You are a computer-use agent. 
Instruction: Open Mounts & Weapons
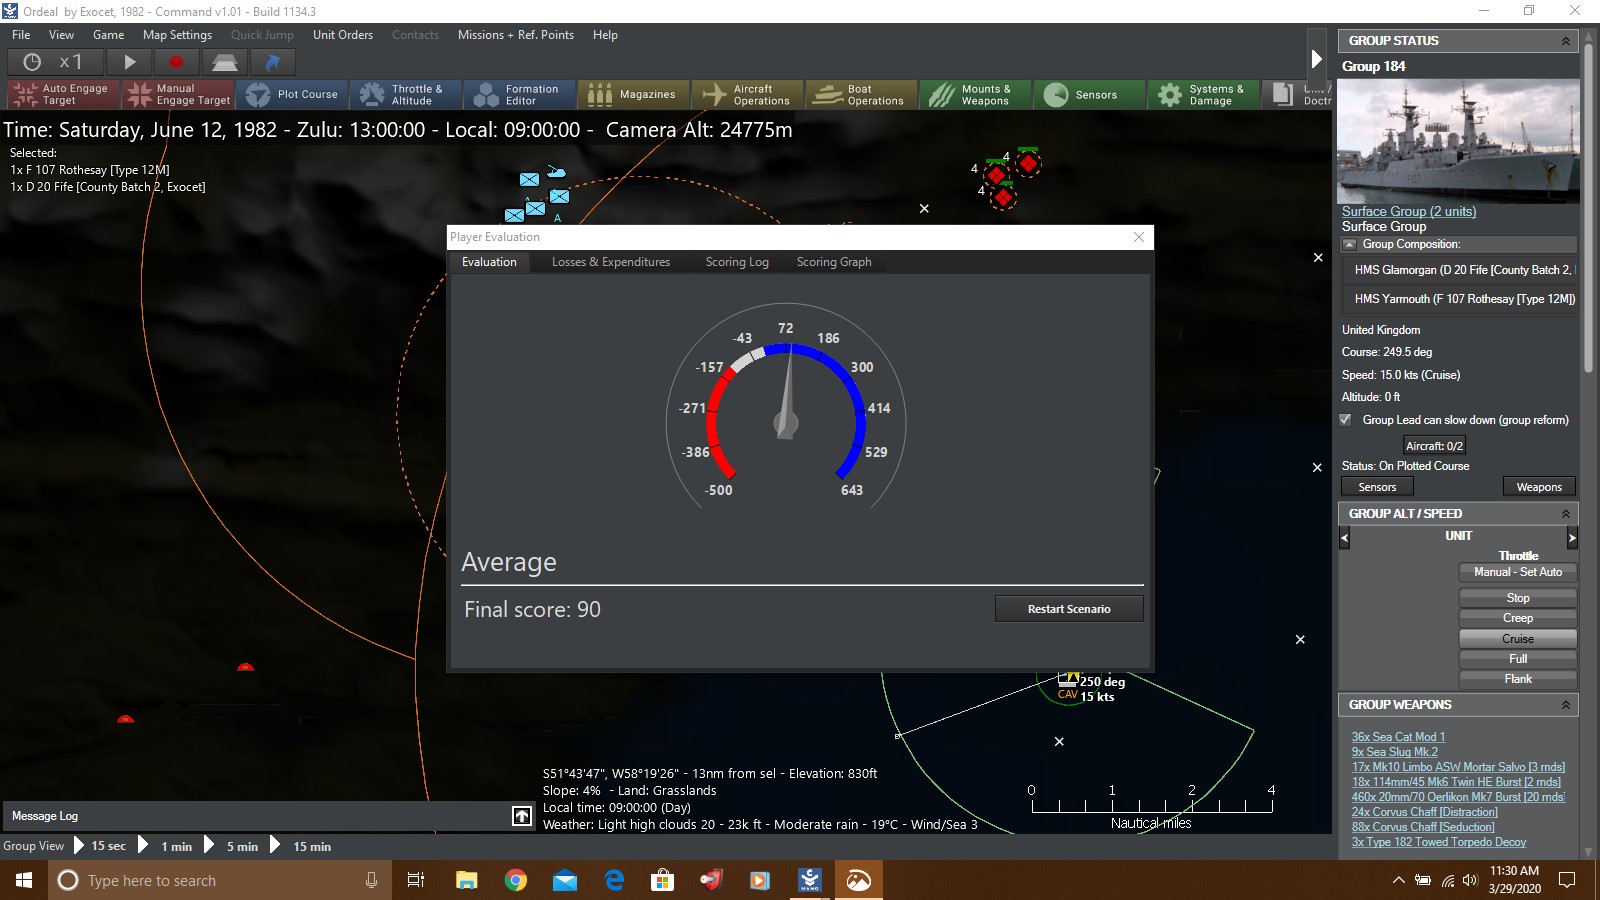975,94
